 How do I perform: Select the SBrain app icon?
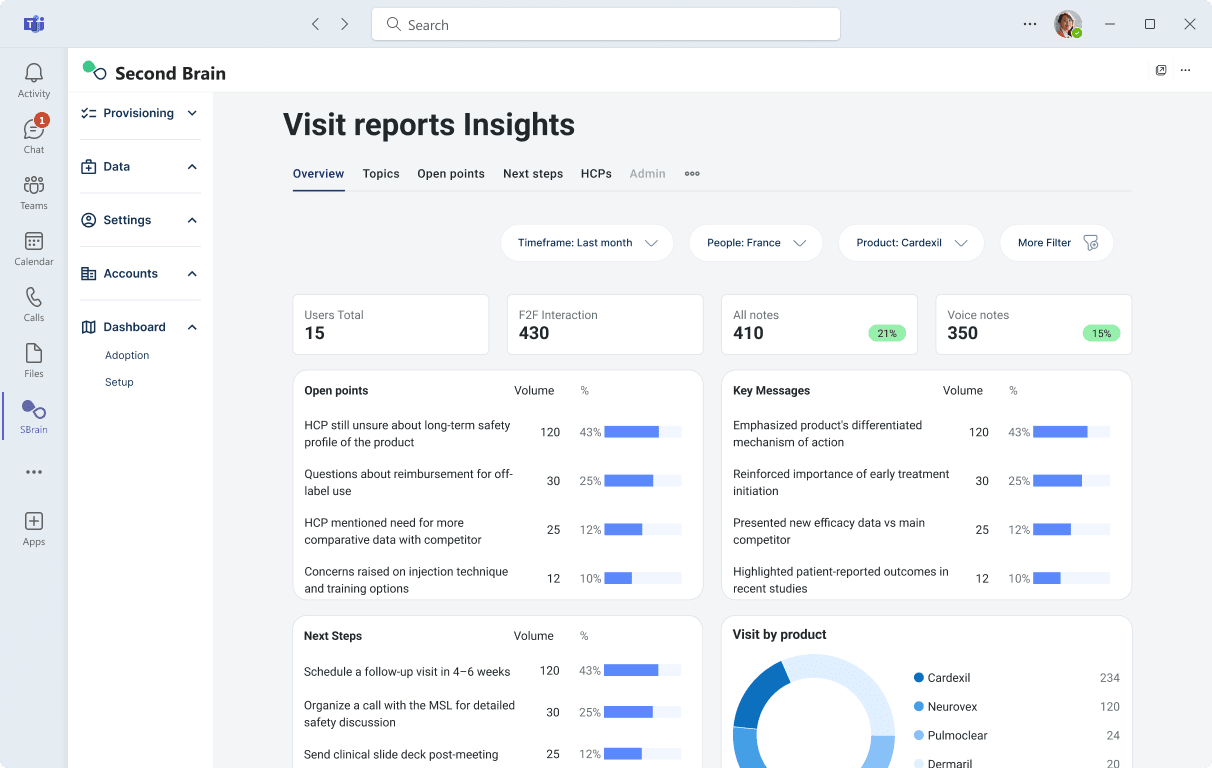coord(34,410)
